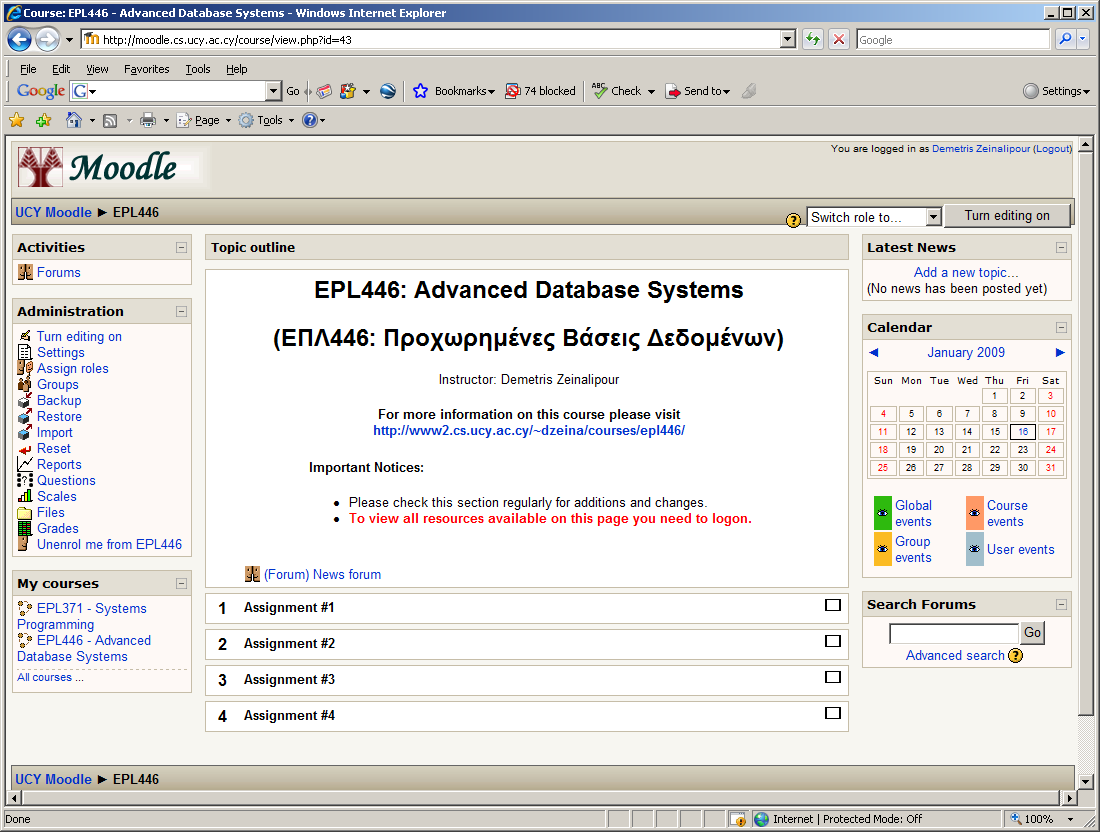Collapse the Search Forums block
The image size is (1100, 832).
pos(1061,604)
